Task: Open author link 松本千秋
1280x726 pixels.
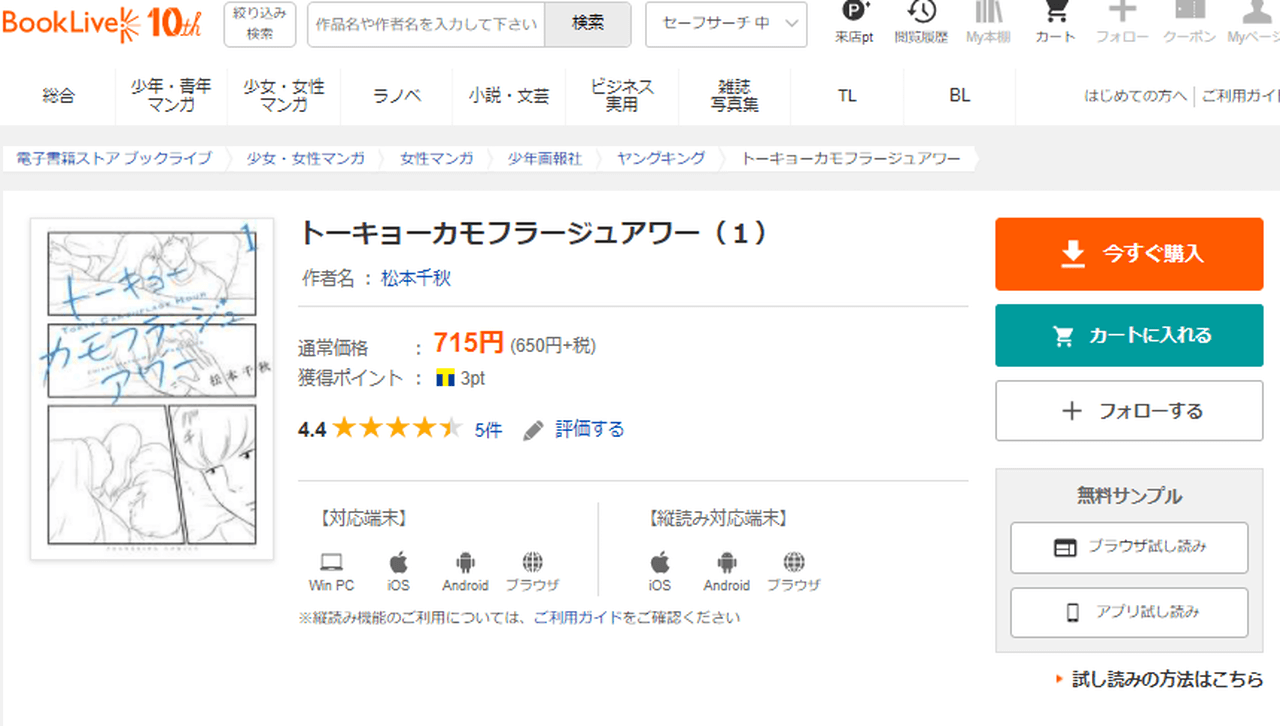Action: (416, 279)
